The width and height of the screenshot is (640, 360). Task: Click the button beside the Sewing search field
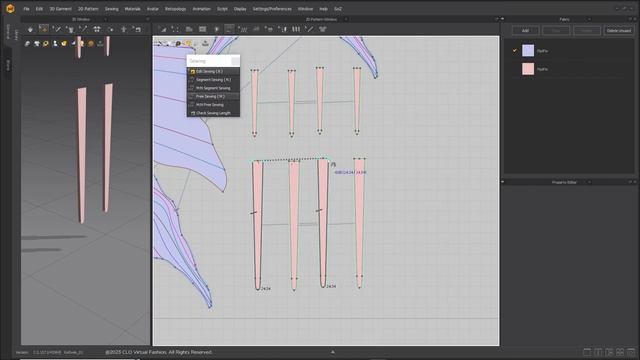coord(236,61)
